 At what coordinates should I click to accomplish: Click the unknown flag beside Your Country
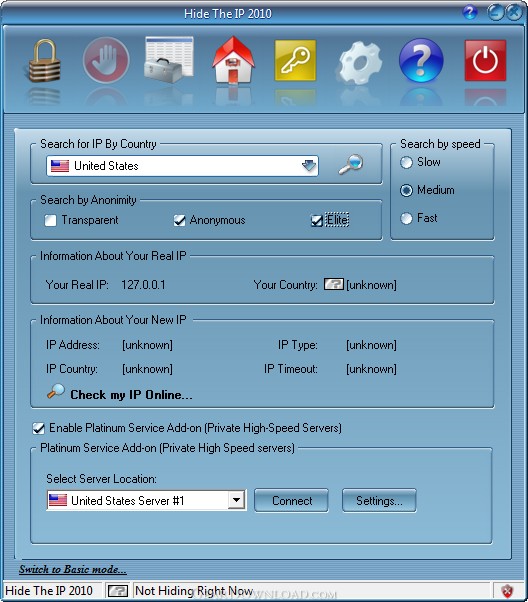pyautogui.click(x=334, y=284)
